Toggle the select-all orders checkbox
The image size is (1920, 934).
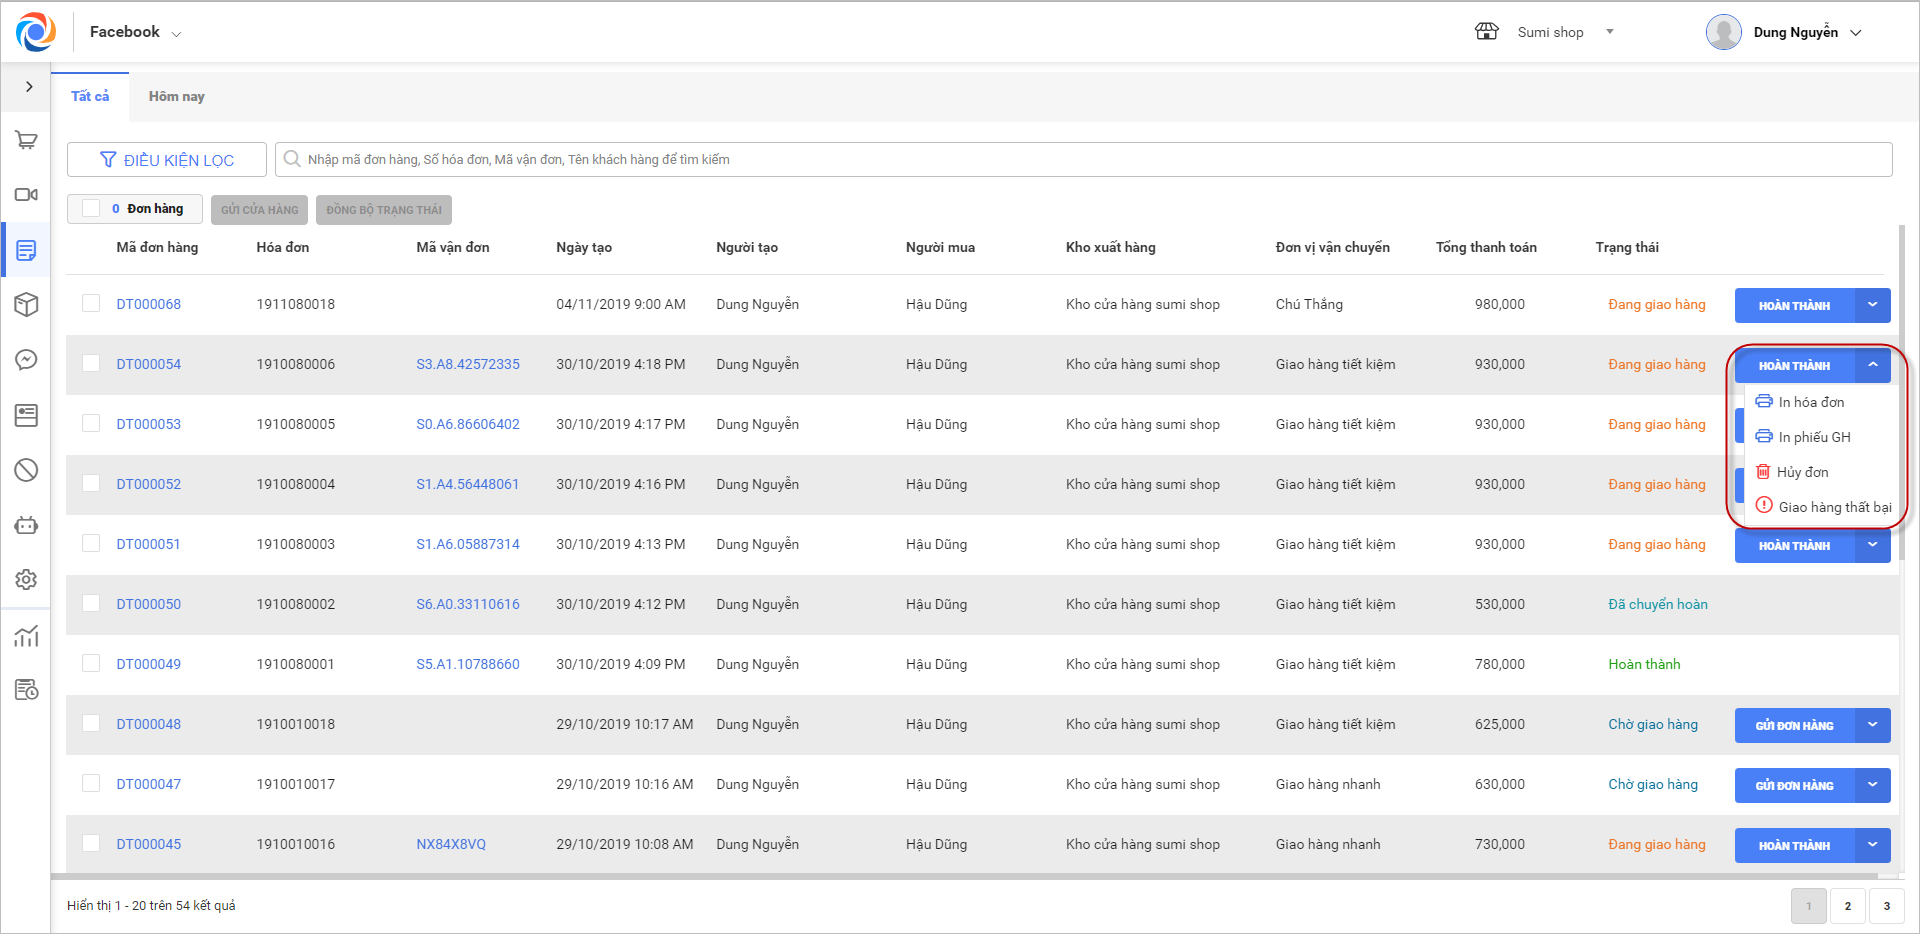point(91,209)
